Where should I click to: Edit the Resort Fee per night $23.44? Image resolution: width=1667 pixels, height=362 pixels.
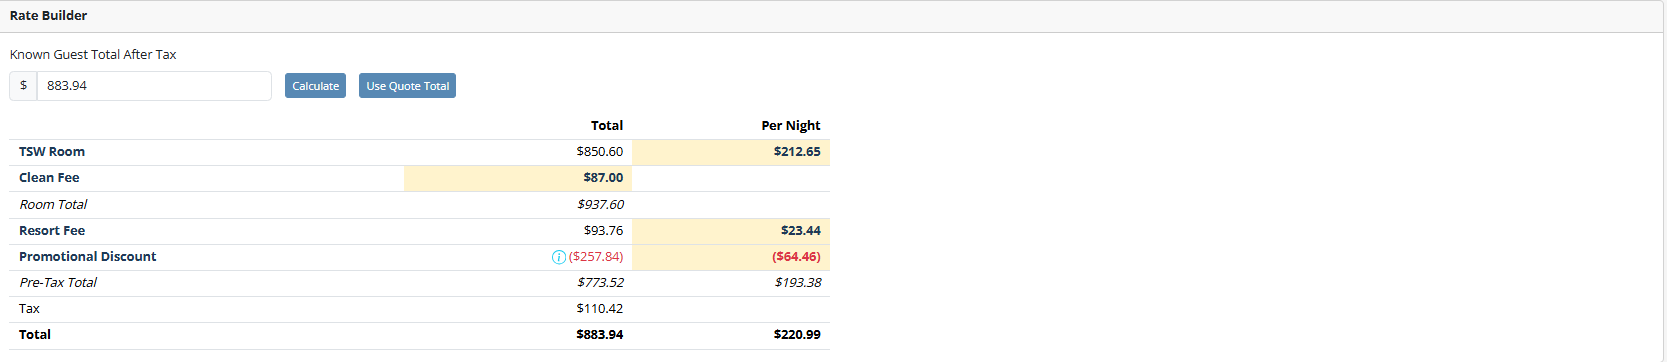pos(731,231)
